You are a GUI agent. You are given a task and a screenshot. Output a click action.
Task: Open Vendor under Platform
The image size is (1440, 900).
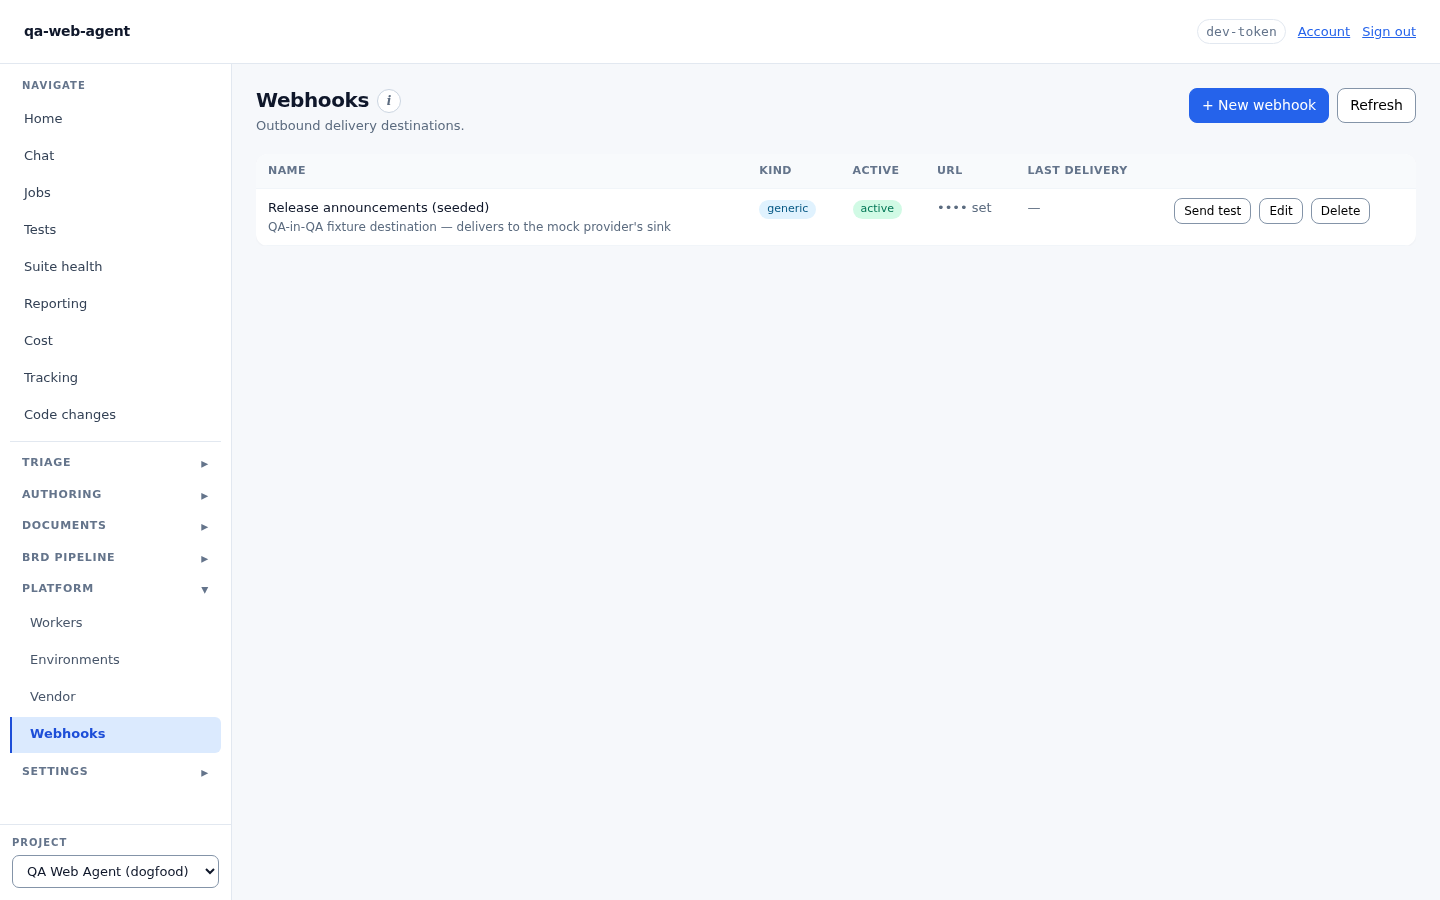point(116,697)
